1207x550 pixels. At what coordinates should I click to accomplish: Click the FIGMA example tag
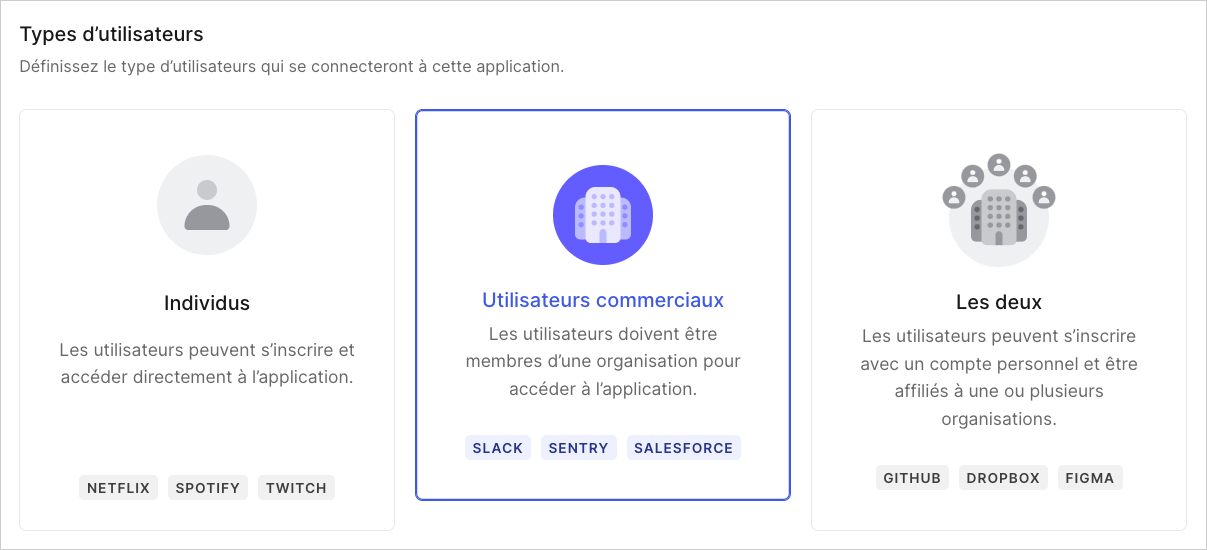tap(1090, 478)
